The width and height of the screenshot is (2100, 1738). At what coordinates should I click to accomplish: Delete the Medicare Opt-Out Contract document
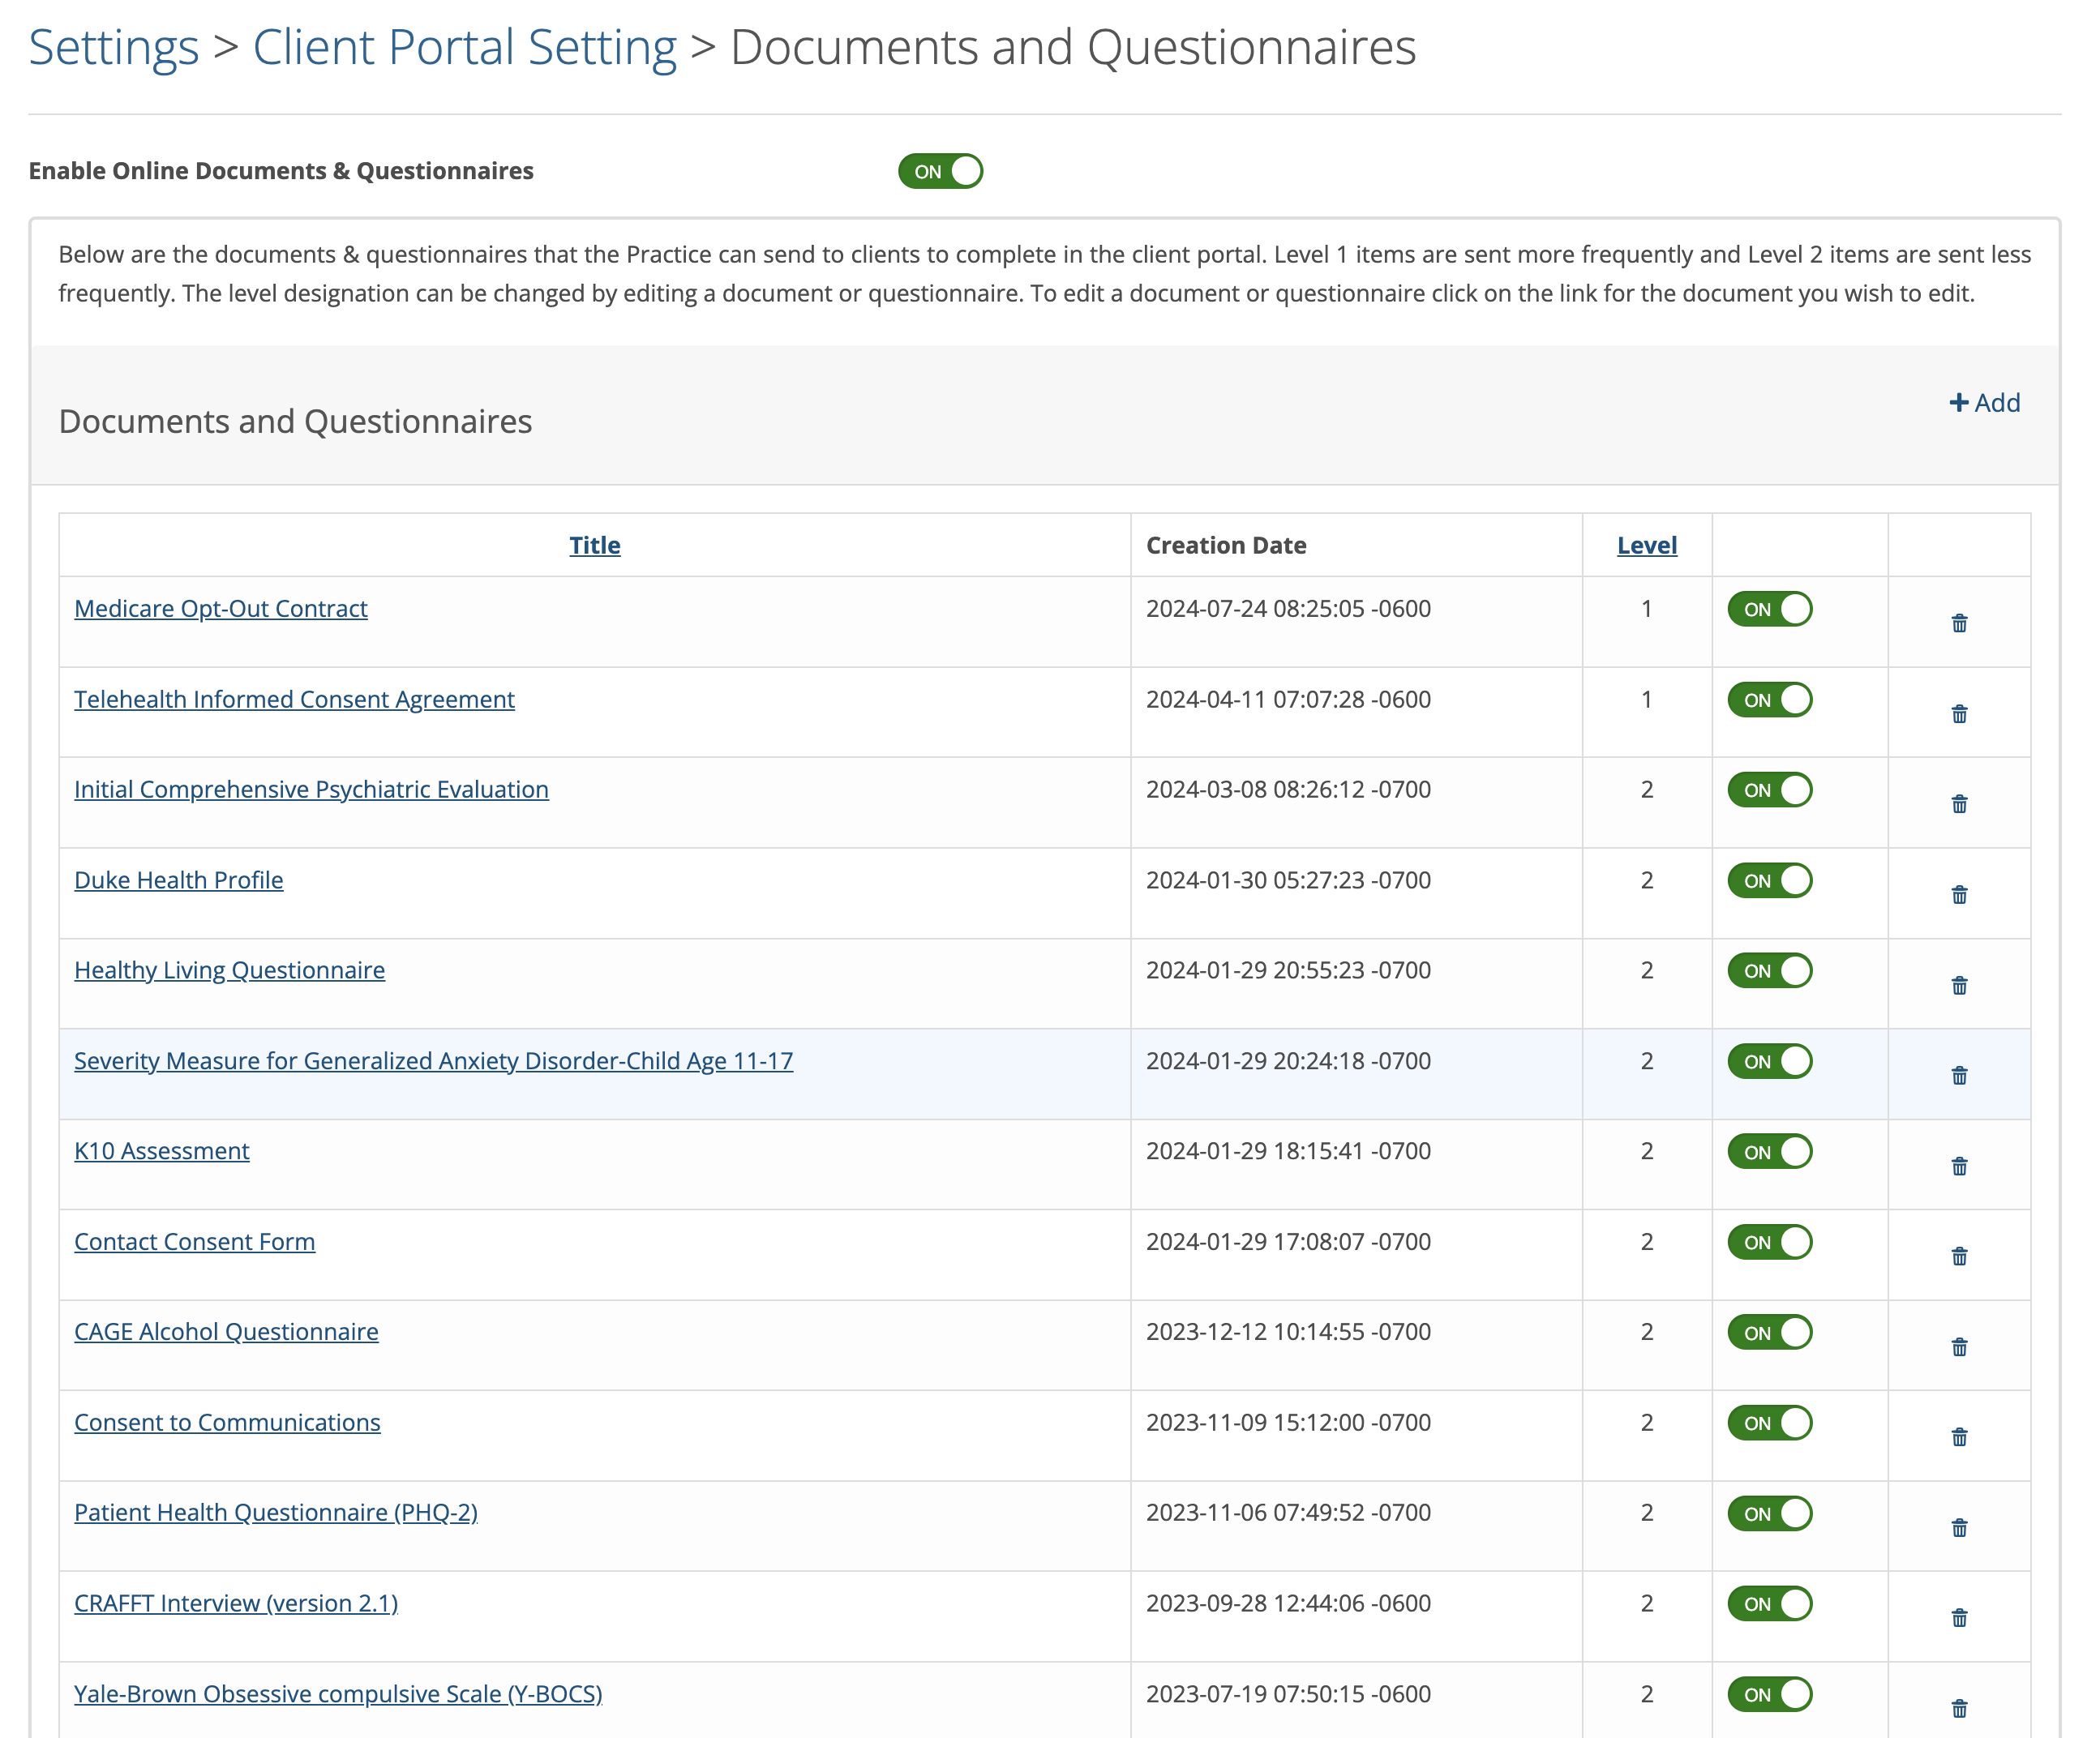coord(1959,622)
